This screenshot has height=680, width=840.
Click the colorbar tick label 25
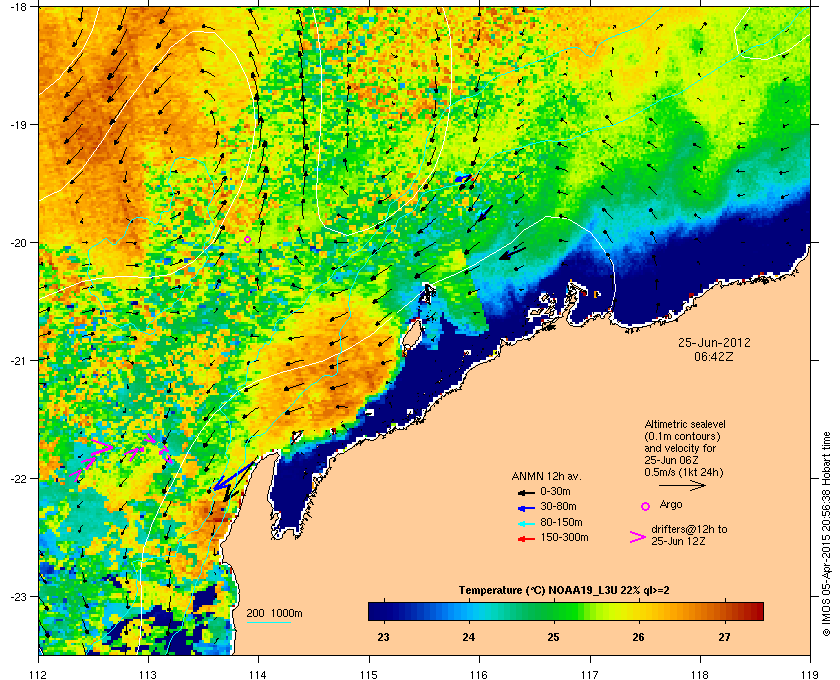[553, 637]
